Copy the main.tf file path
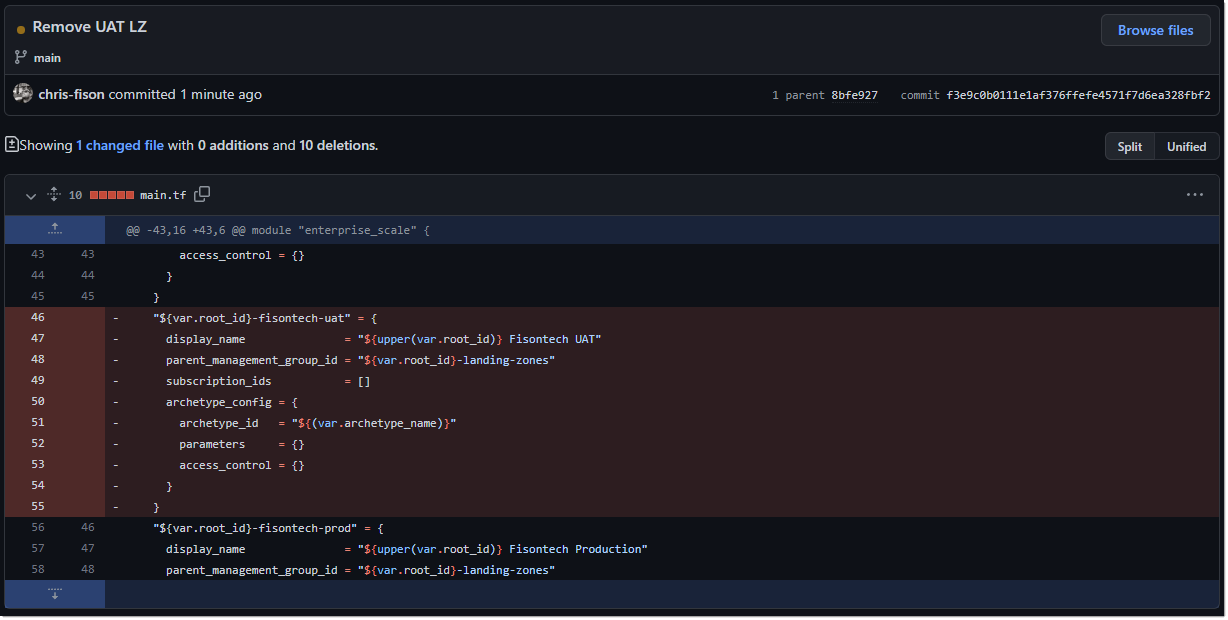The height and width of the screenshot is (620, 1228). click(202, 194)
